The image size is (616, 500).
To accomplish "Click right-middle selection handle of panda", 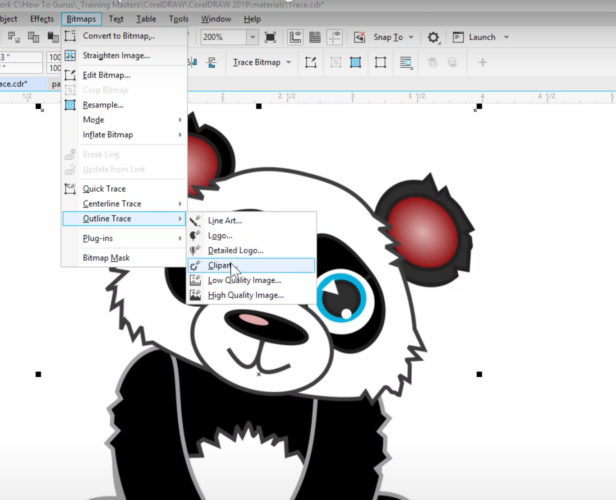I will pos(479,374).
